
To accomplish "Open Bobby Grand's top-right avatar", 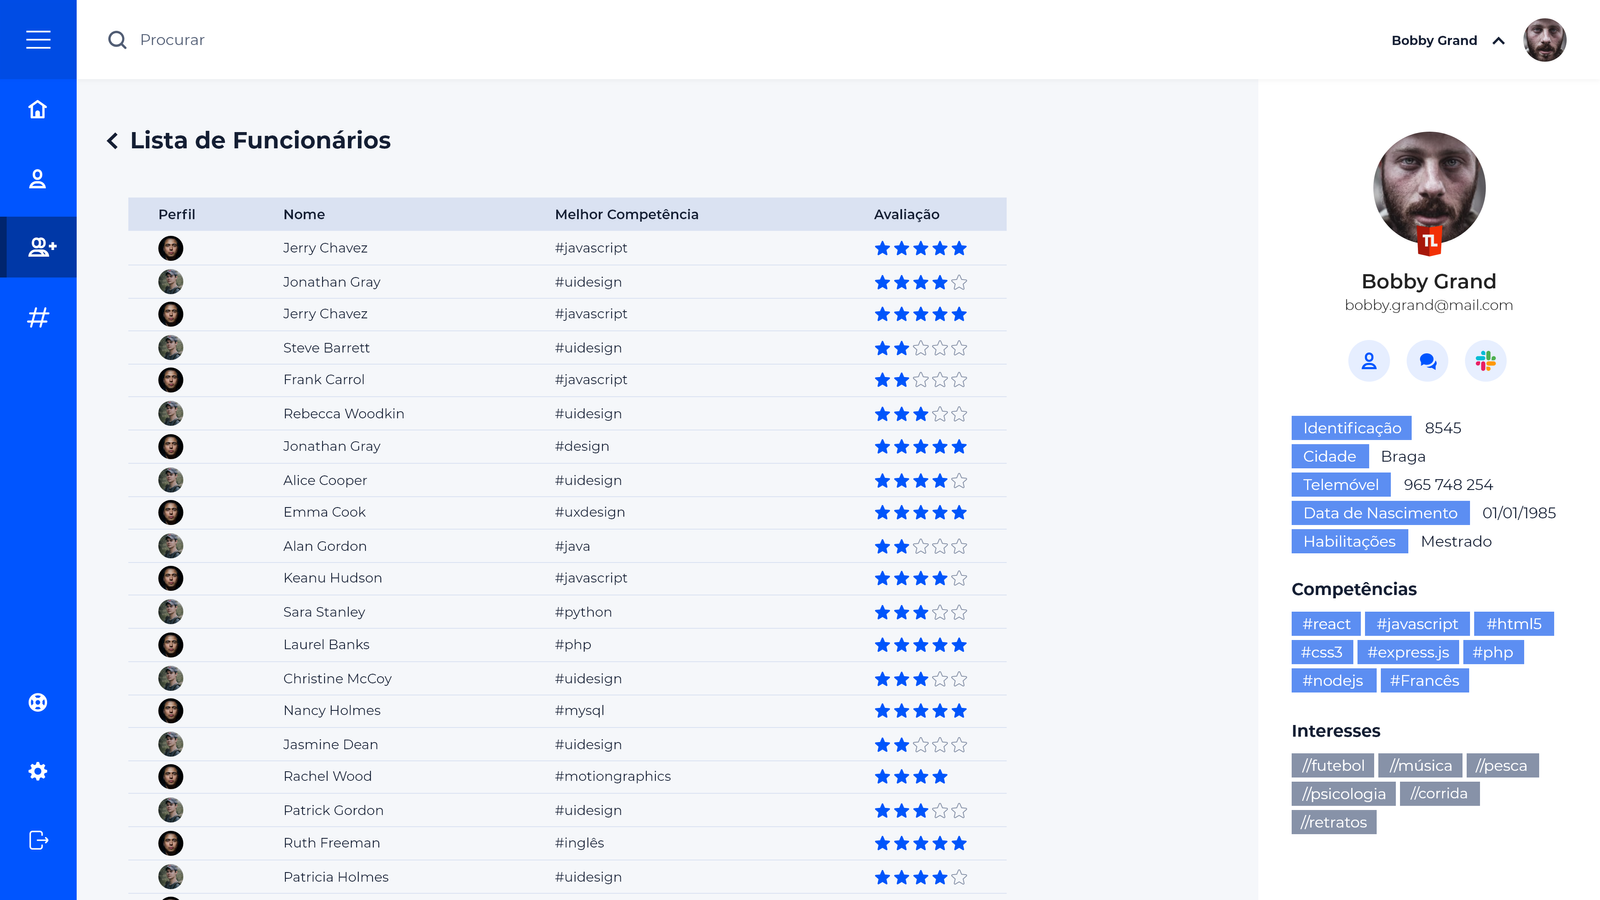I will 1544,40.
